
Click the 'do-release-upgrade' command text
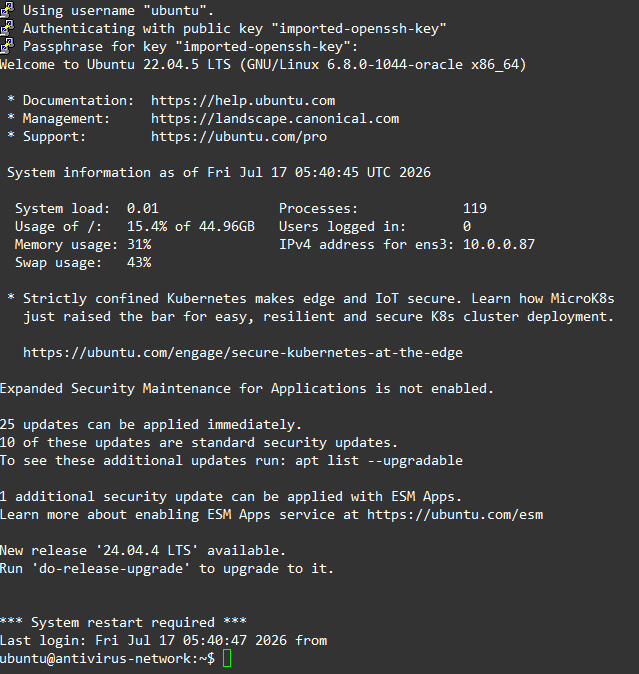(111, 569)
